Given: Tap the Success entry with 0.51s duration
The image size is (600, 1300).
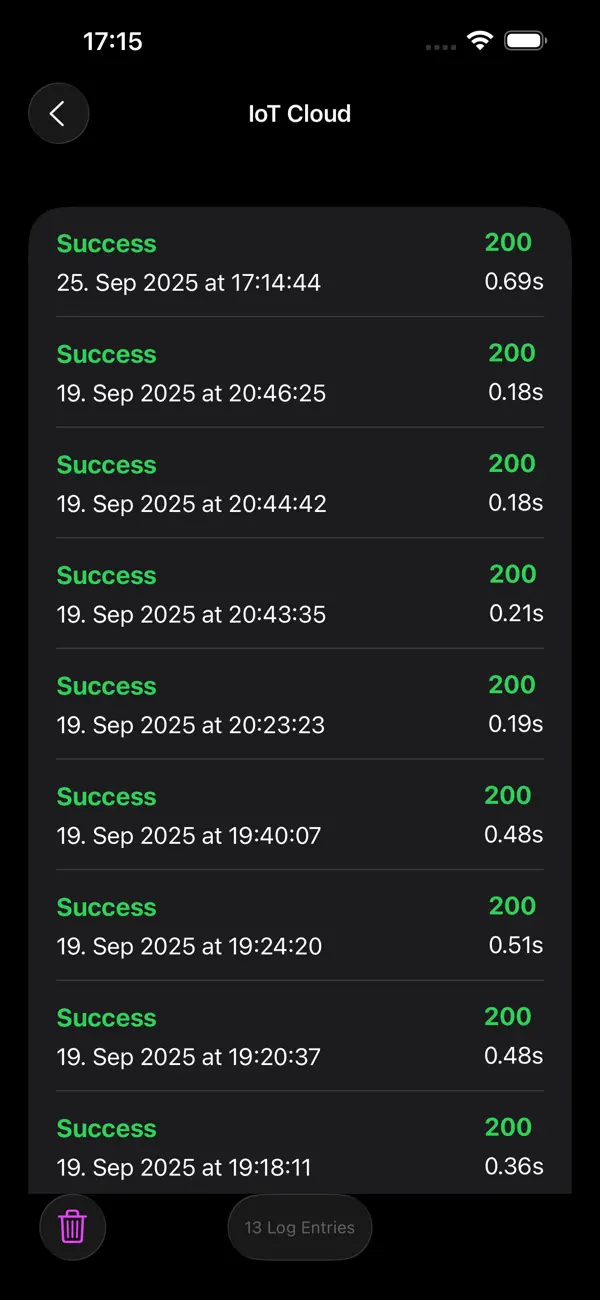Looking at the screenshot, I should tap(300, 926).
